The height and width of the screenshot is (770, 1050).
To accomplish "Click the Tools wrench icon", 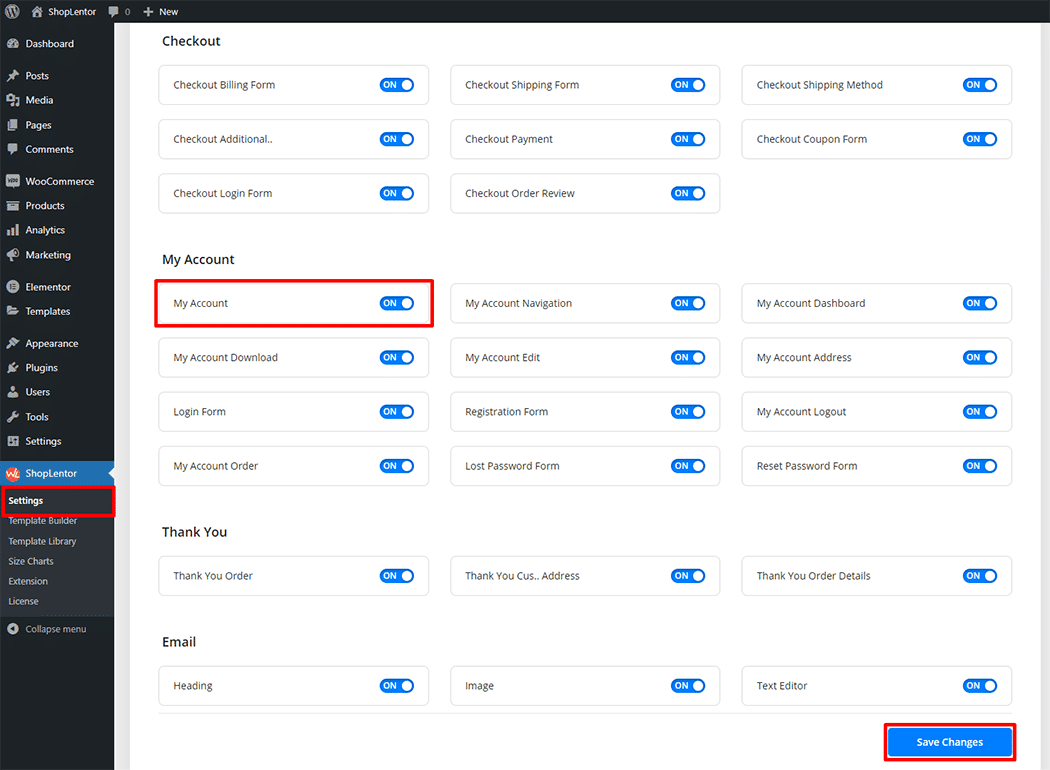I will 13,416.
